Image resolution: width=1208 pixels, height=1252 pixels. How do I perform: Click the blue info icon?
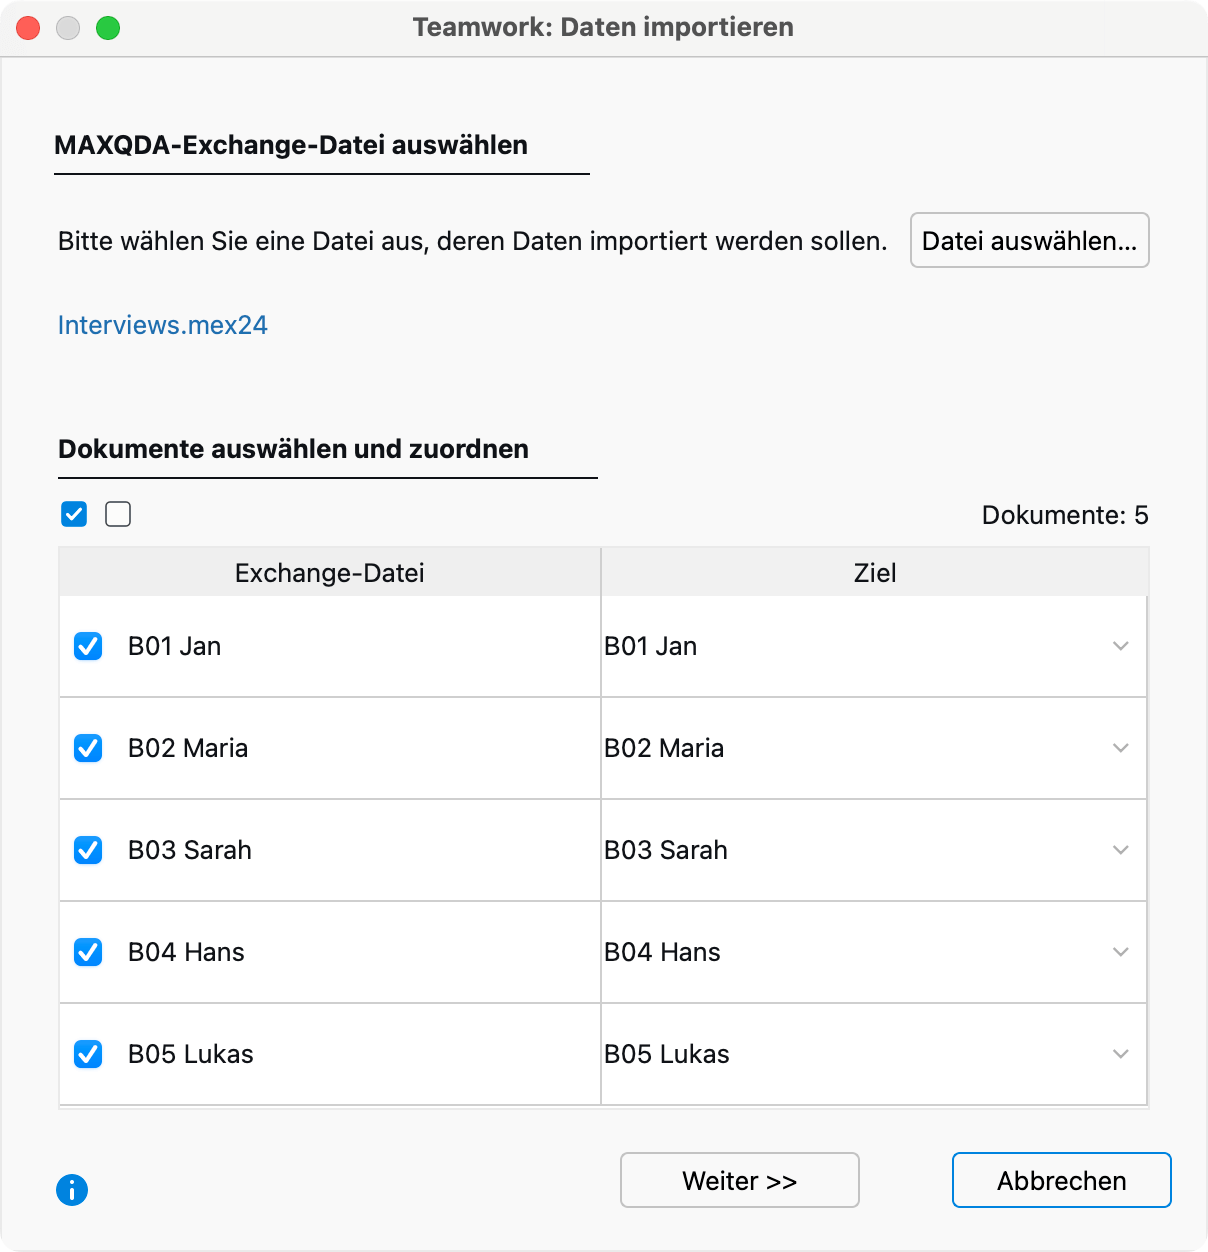point(72,1190)
